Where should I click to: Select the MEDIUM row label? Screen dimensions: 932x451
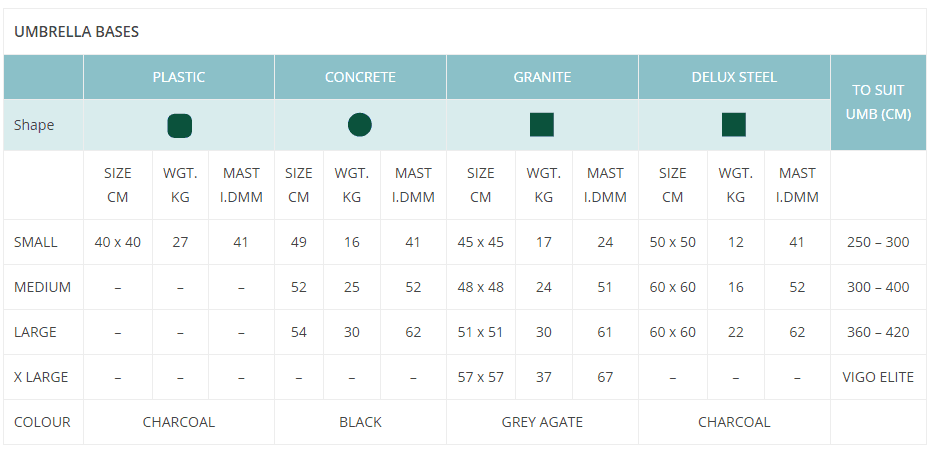42,287
